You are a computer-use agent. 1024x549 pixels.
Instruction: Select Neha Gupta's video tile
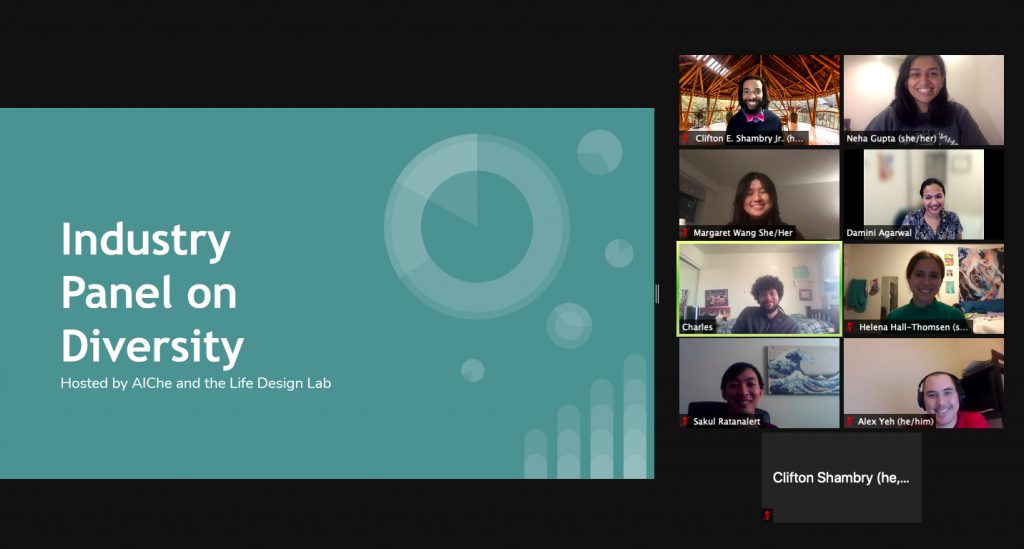coord(923,95)
